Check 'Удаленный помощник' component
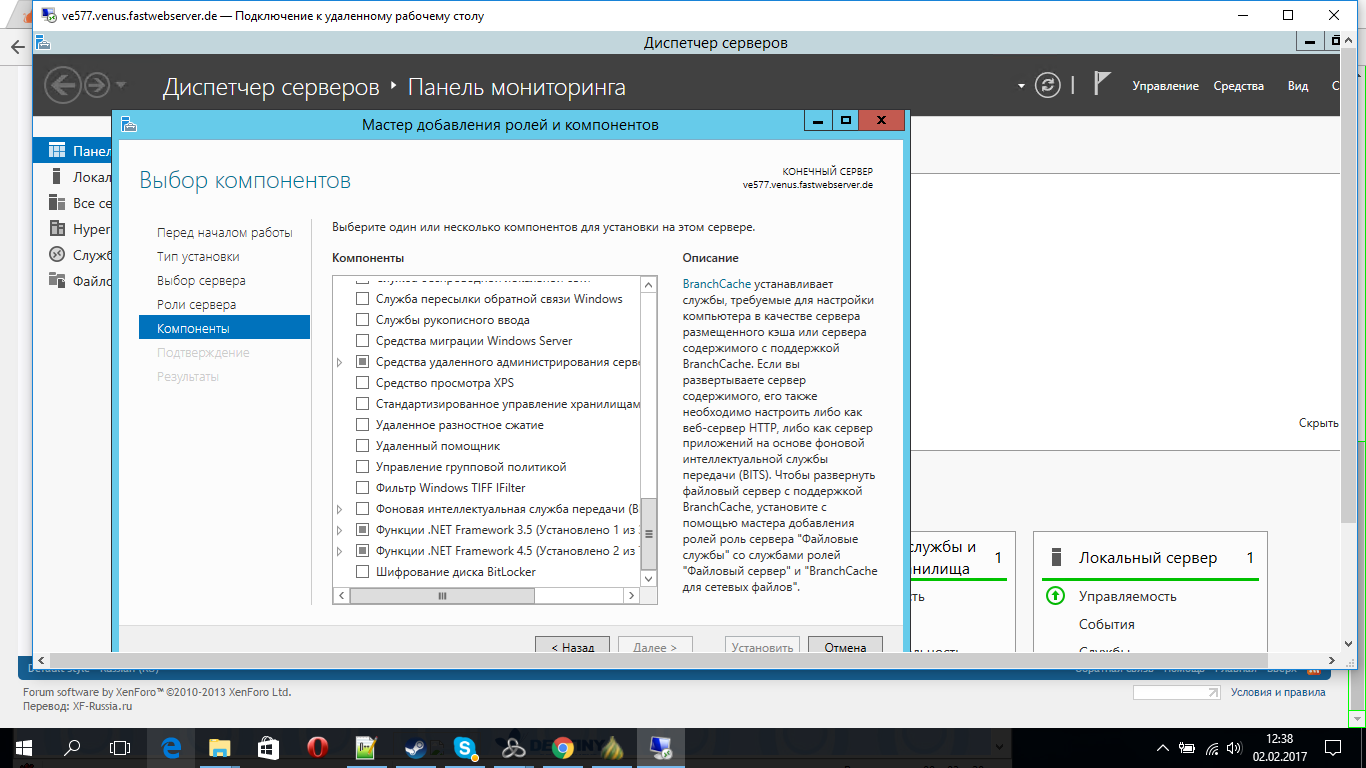The width and height of the screenshot is (1366, 768). 363,446
